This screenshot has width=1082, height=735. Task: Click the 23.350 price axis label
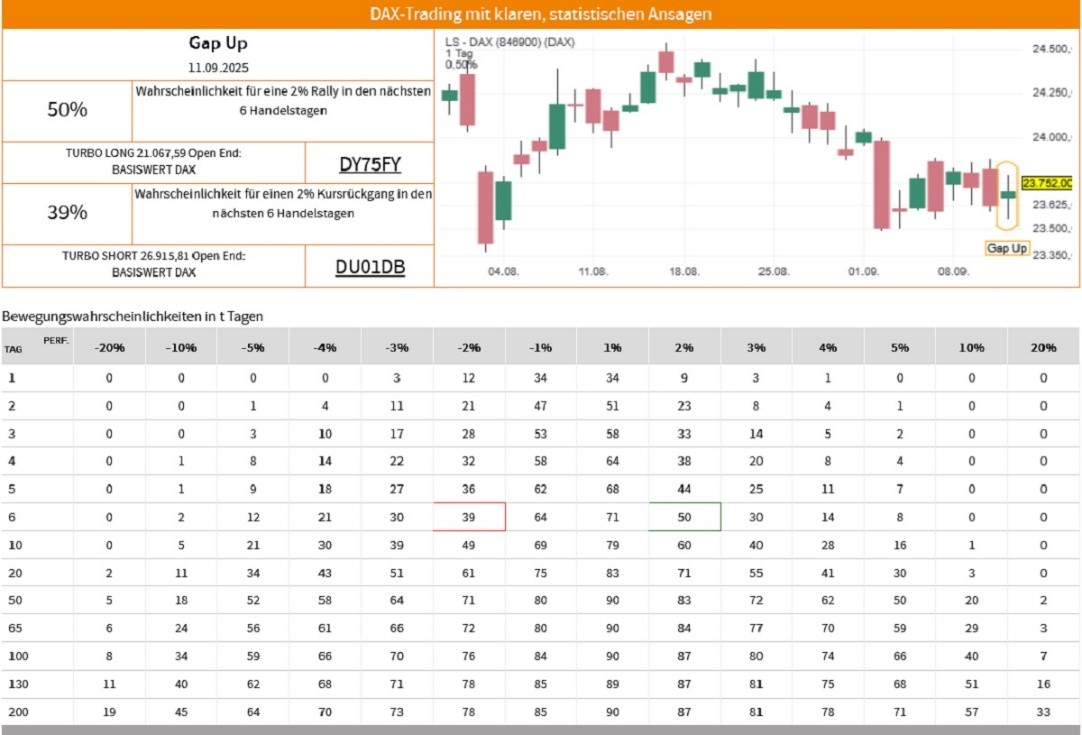pos(1052,255)
